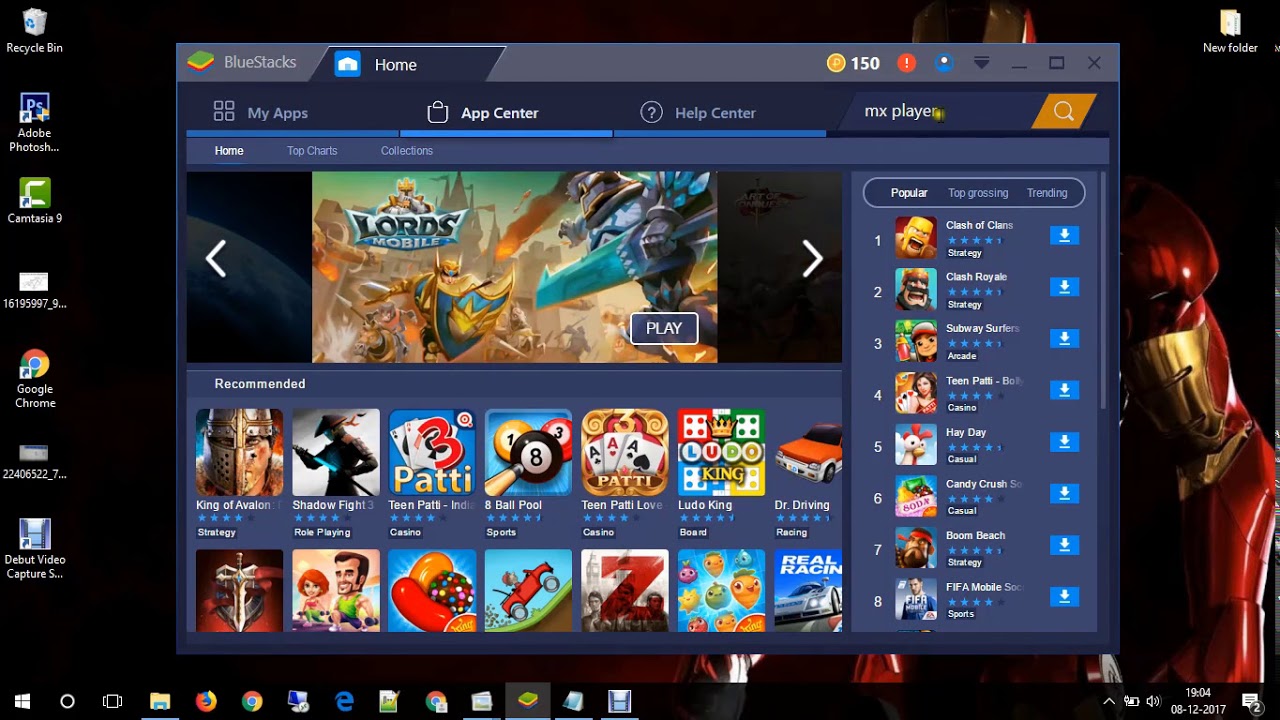The height and width of the screenshot is (720, 1280).
Task: Click the Windows Start button
Action: click(22, 701)
